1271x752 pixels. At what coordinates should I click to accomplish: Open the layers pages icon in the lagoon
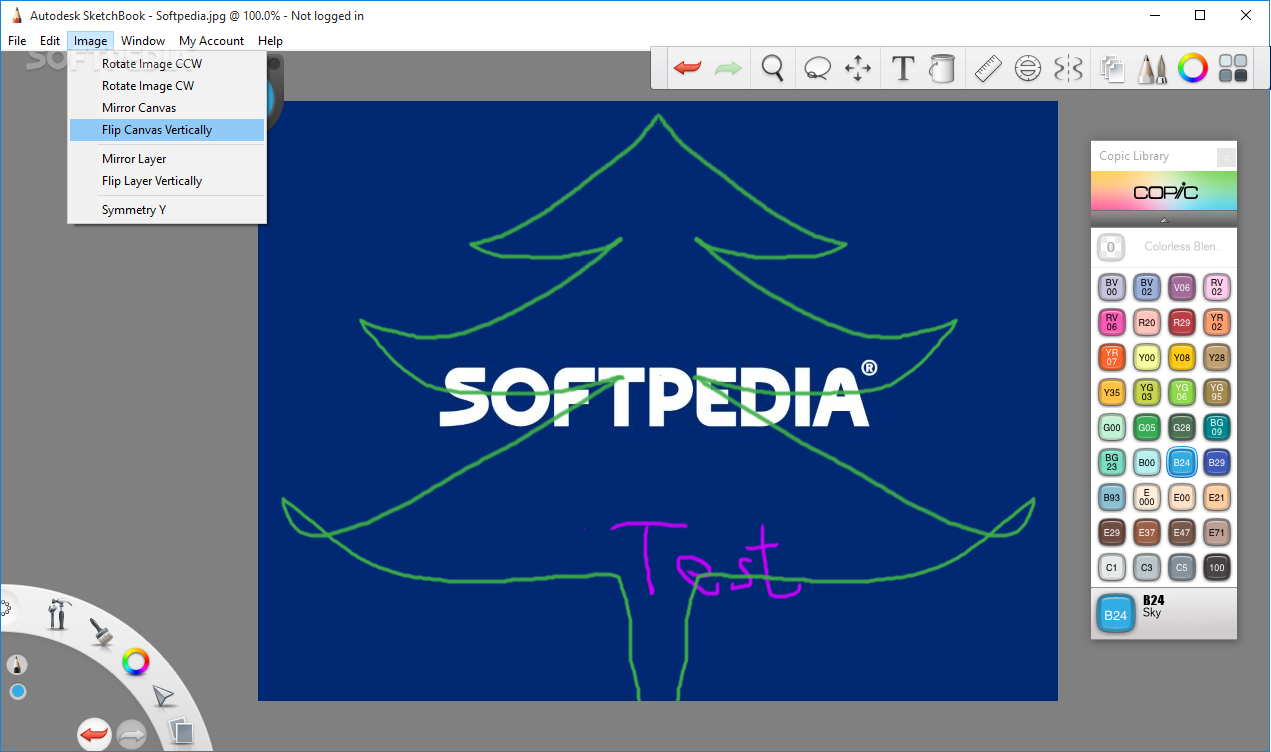pyautogui.click(x=180, y=731)
